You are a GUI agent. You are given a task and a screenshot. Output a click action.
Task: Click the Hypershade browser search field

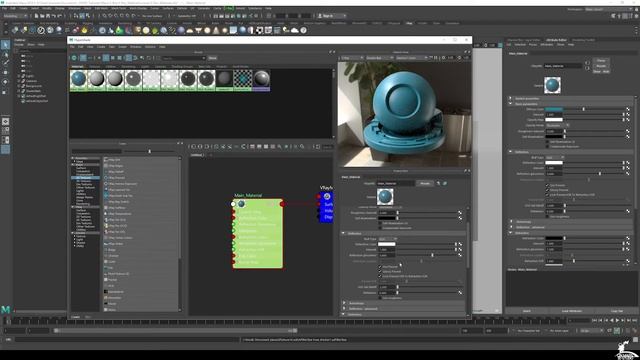click(183, 58)
